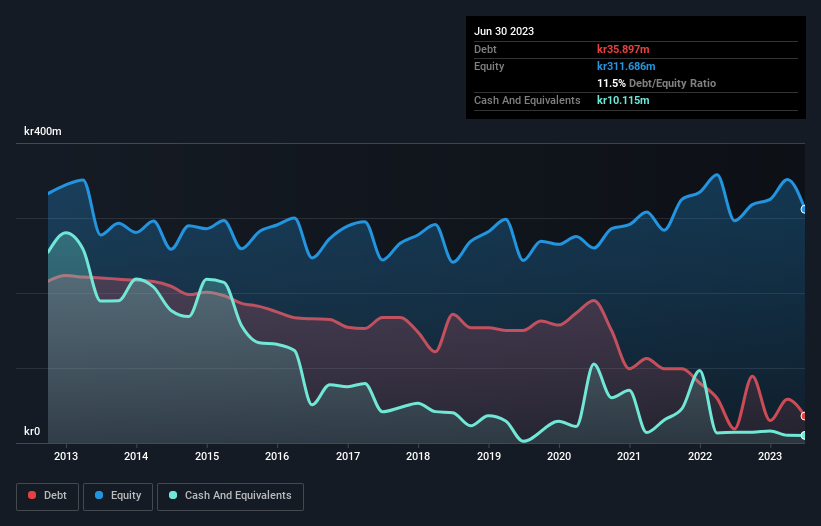The image size is (821, 526).
Task: Select the 2023 x-axis label
Action: (770, 456)
